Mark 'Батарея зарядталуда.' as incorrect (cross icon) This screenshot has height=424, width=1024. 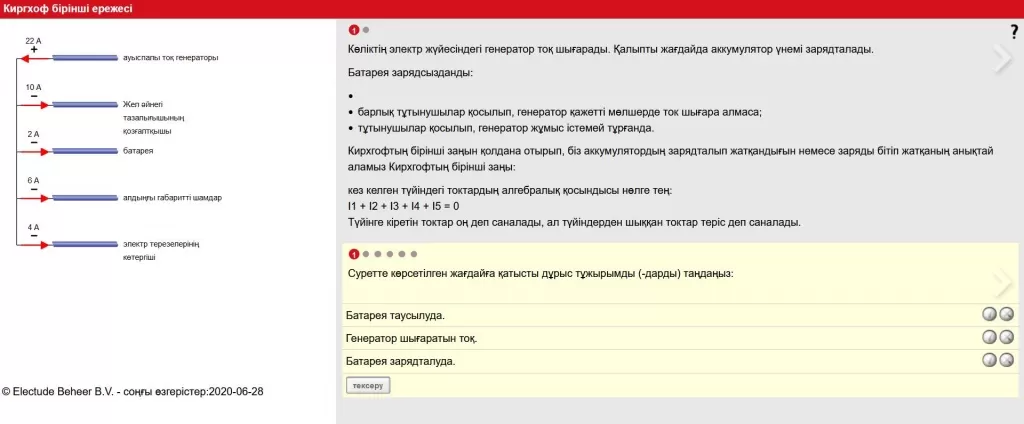(x=1006, y=360)
